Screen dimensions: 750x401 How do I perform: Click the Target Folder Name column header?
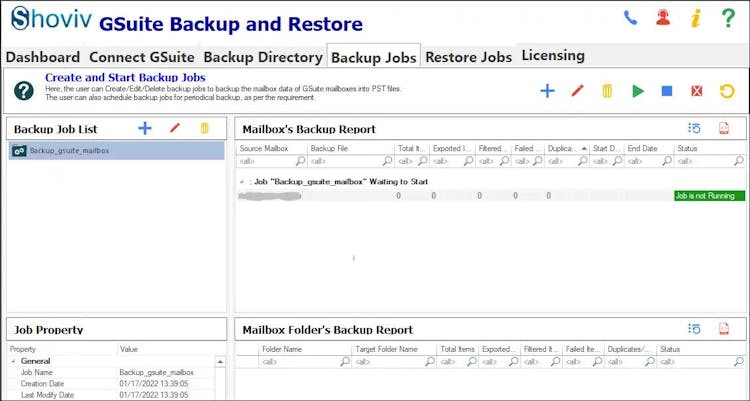[x=394, y=349]
